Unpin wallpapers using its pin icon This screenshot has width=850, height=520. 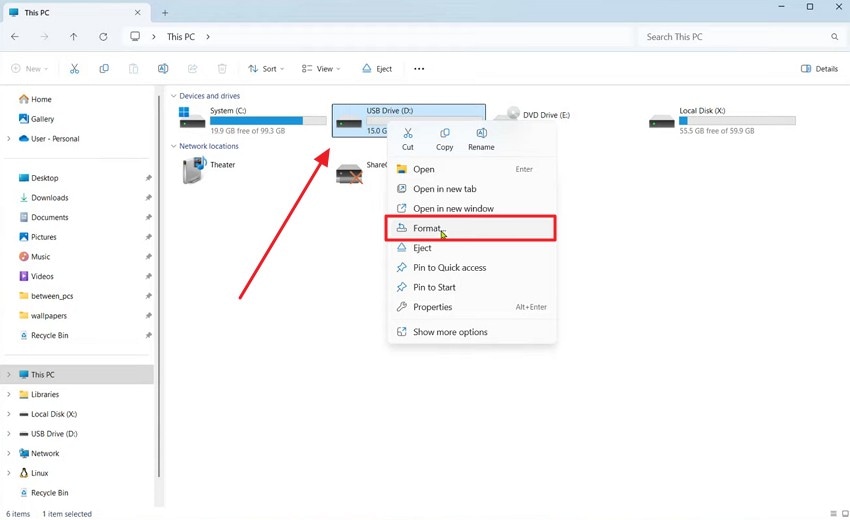click(x=149, y=316)
